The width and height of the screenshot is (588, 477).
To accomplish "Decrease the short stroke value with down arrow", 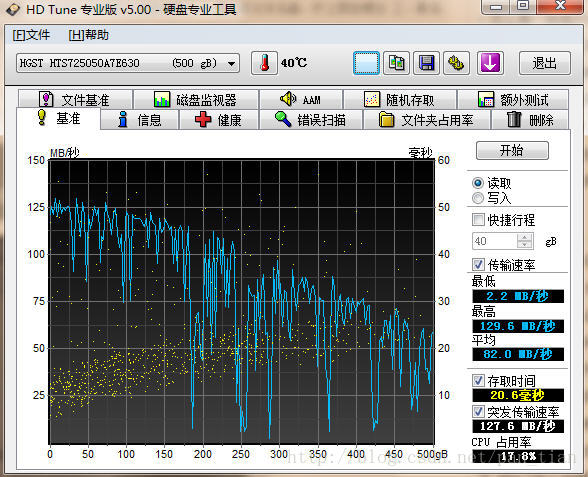I will click(525, 245).
